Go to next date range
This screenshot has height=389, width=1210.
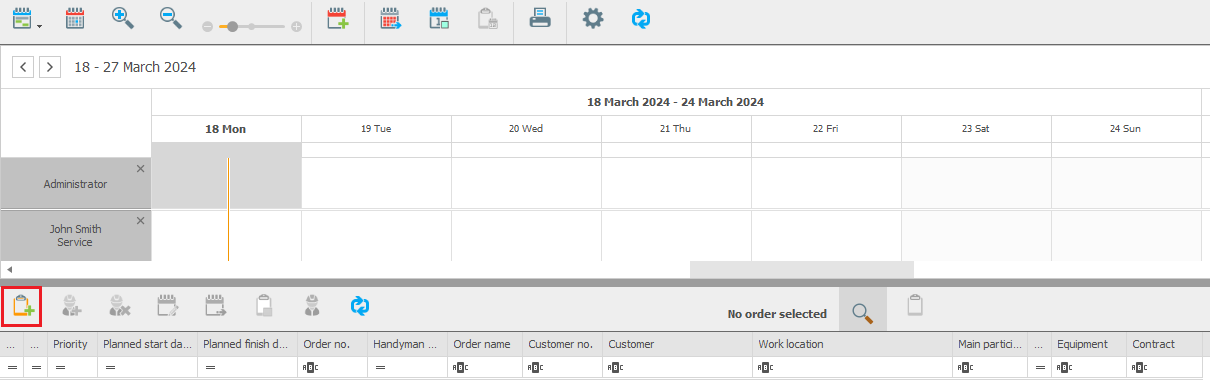50,67
